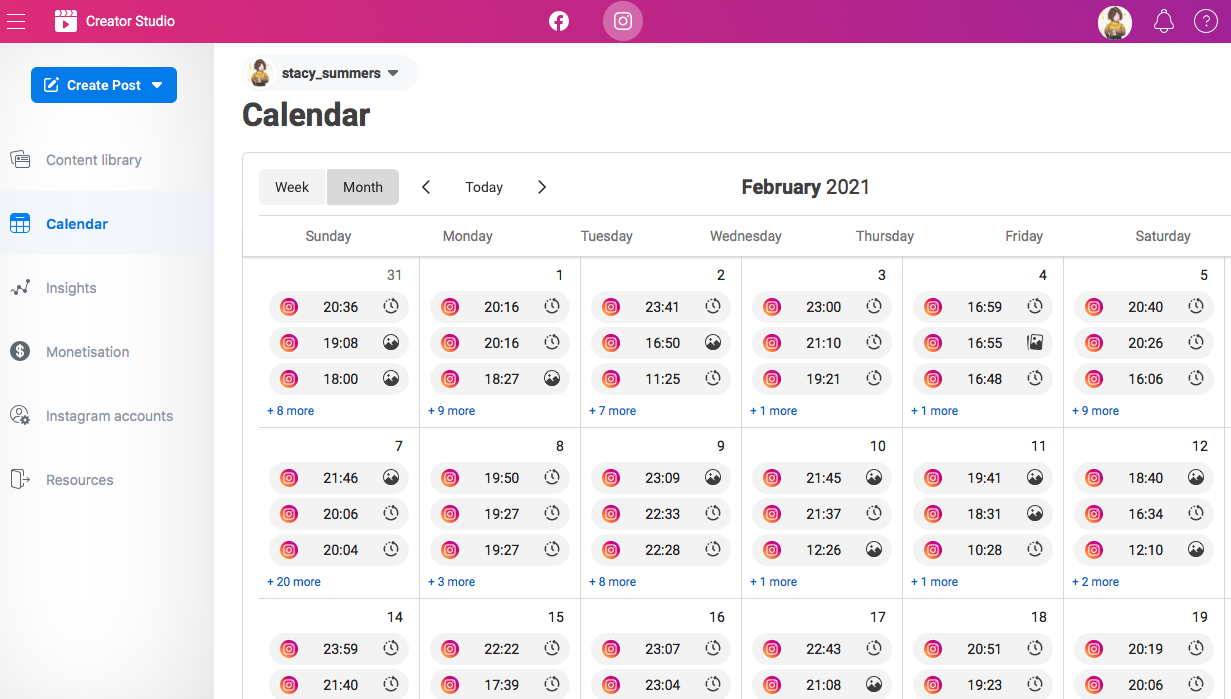Select the Month view tab
Image resolution: width=1231 pixels, height=699 pixels.
[362, 187]
